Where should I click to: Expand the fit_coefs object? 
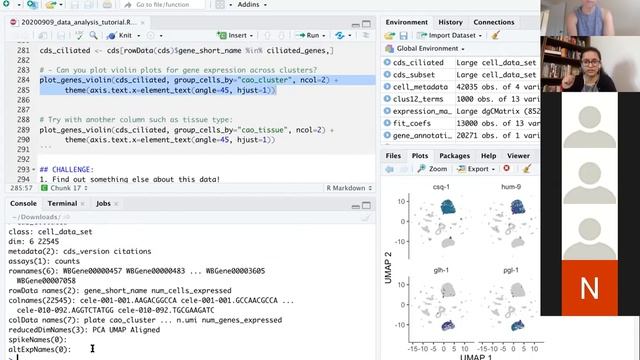387,123
